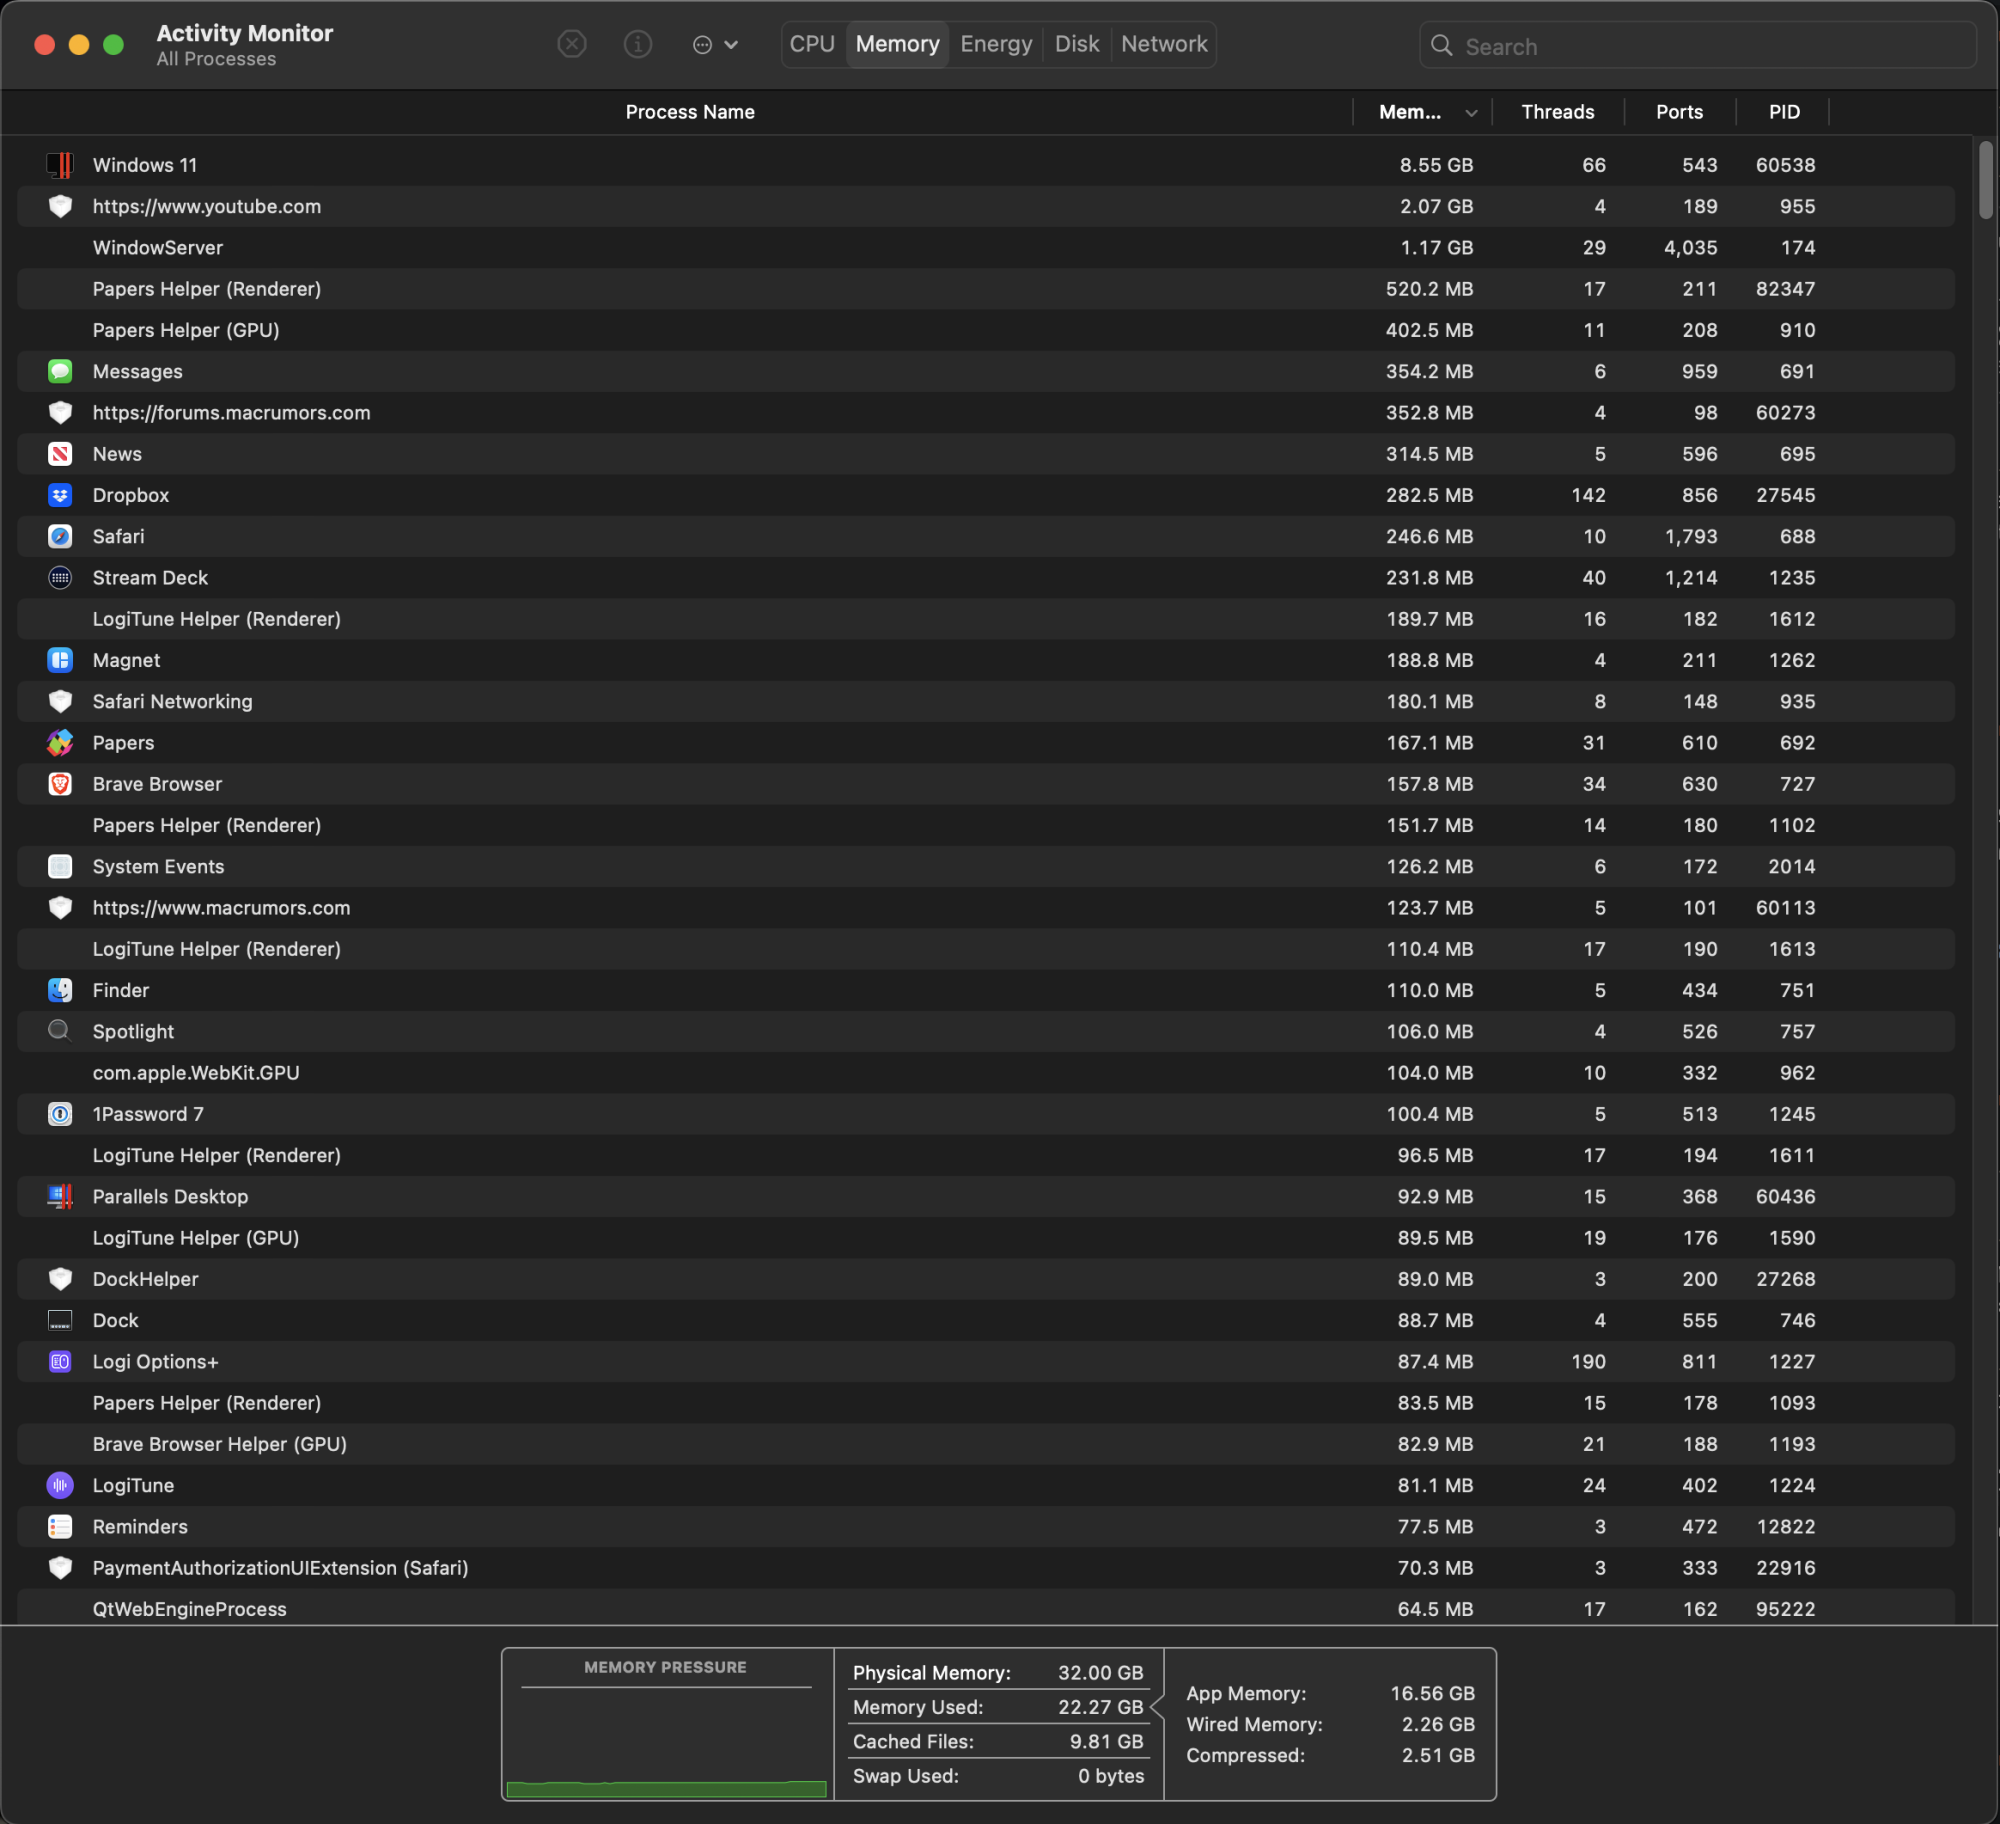
Task: Click the Spotlight magnifier icon
Action: pos(60,1031)
